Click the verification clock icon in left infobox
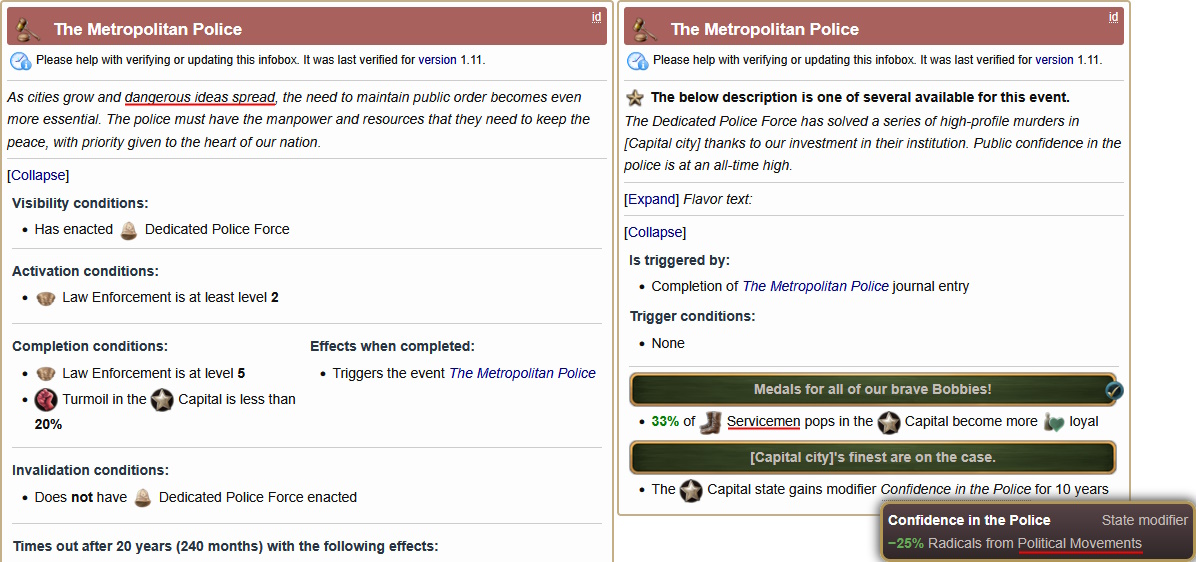The width and height of the screenshot is (1196, 562). [20, 60]
